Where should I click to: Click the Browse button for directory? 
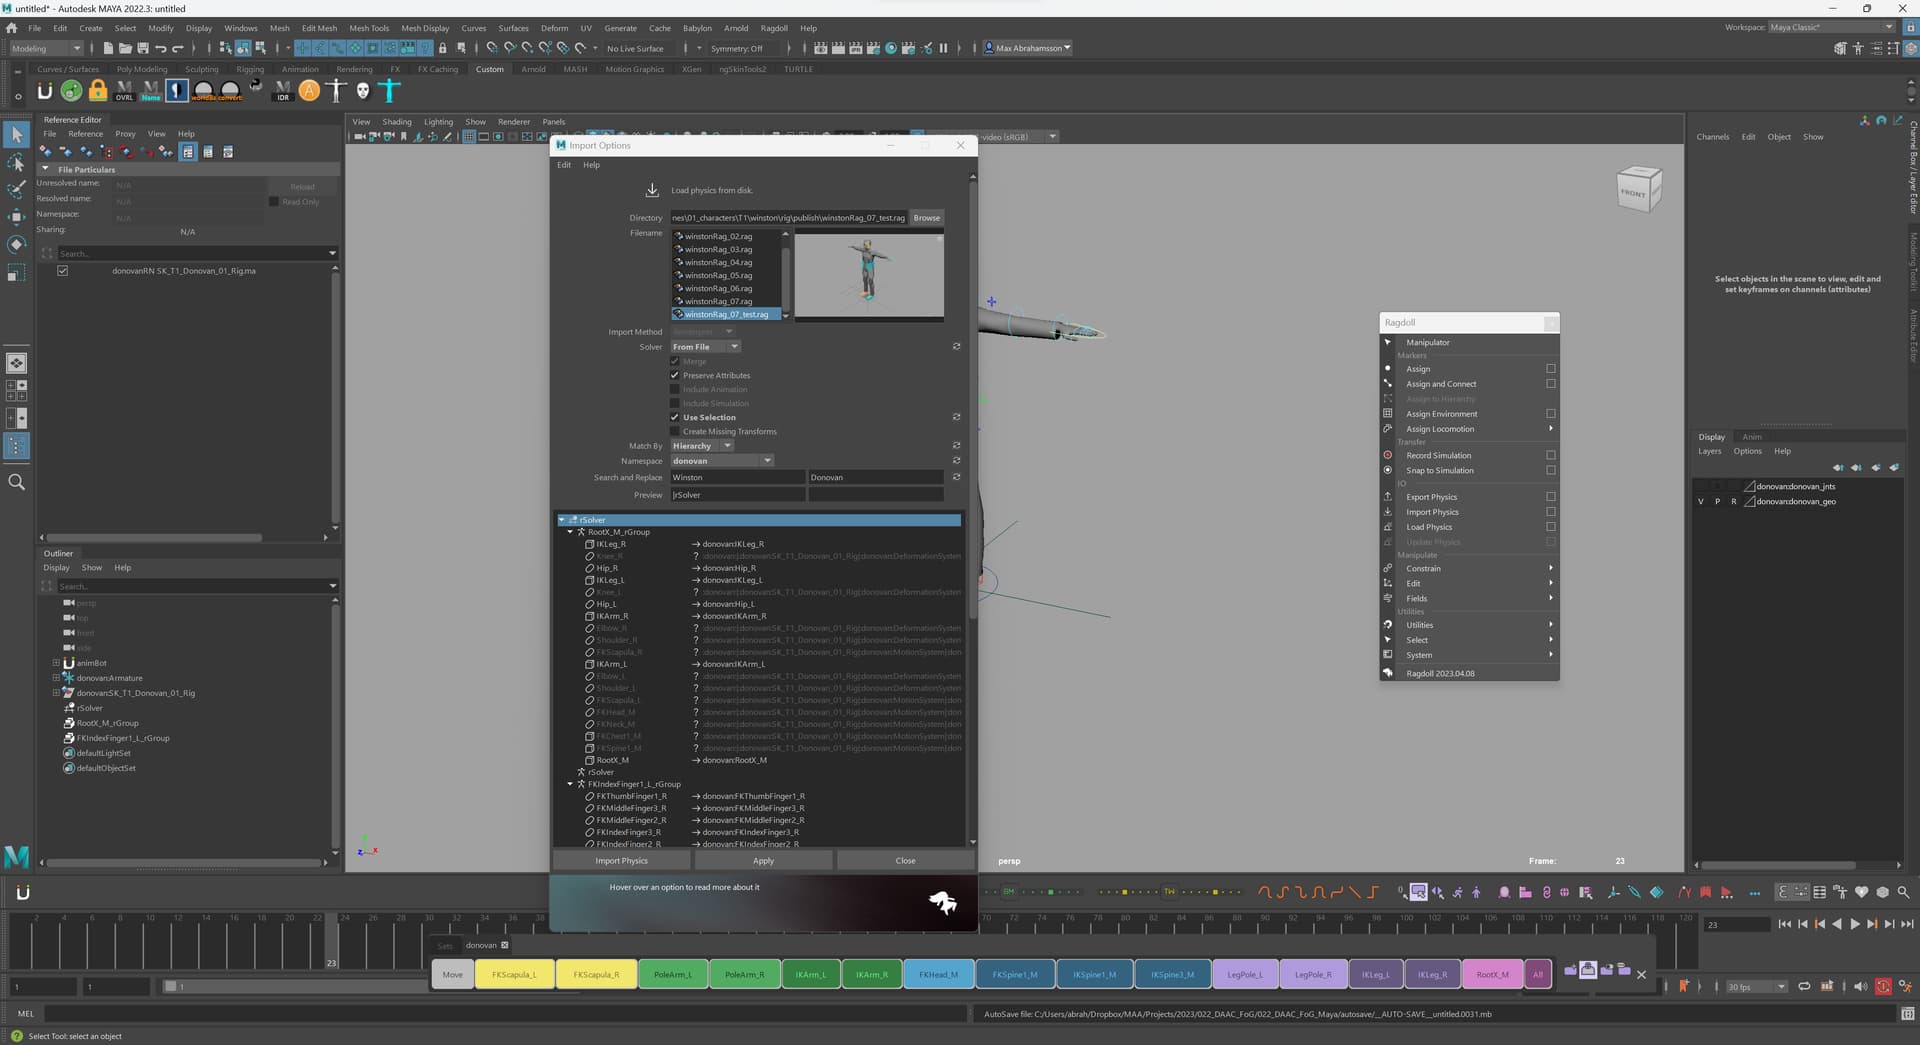point(926,218)
